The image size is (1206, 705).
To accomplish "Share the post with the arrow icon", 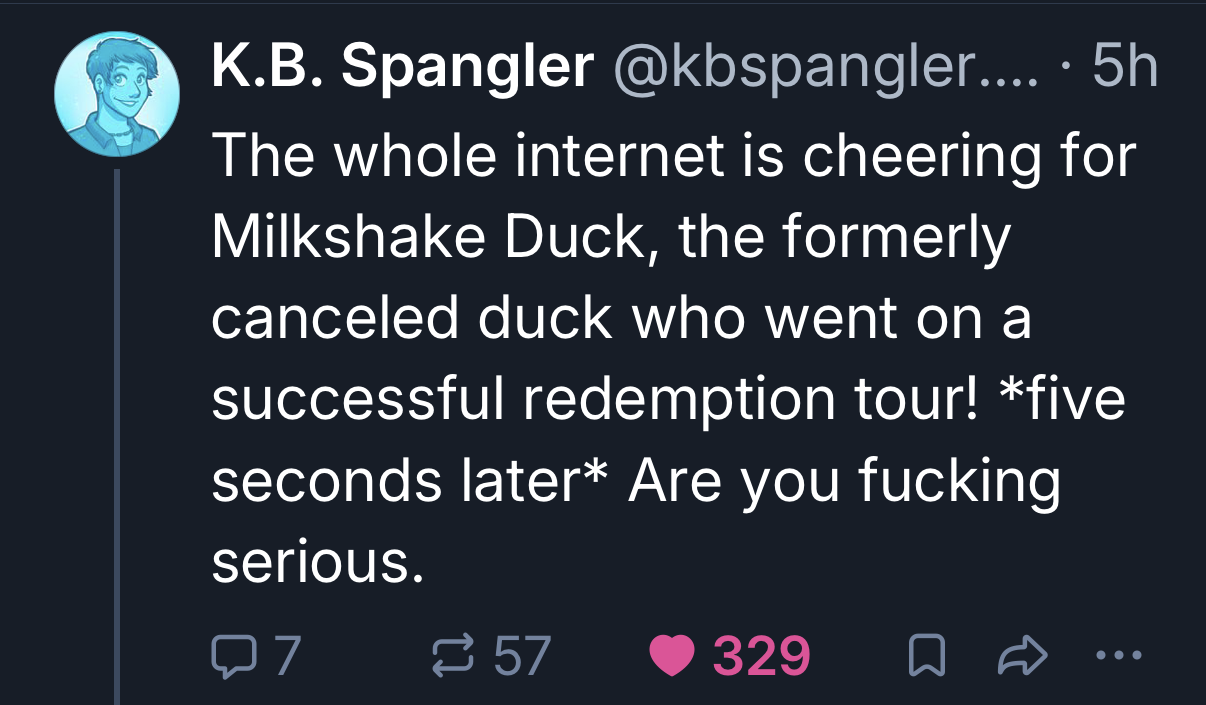I will point(1021,656).
